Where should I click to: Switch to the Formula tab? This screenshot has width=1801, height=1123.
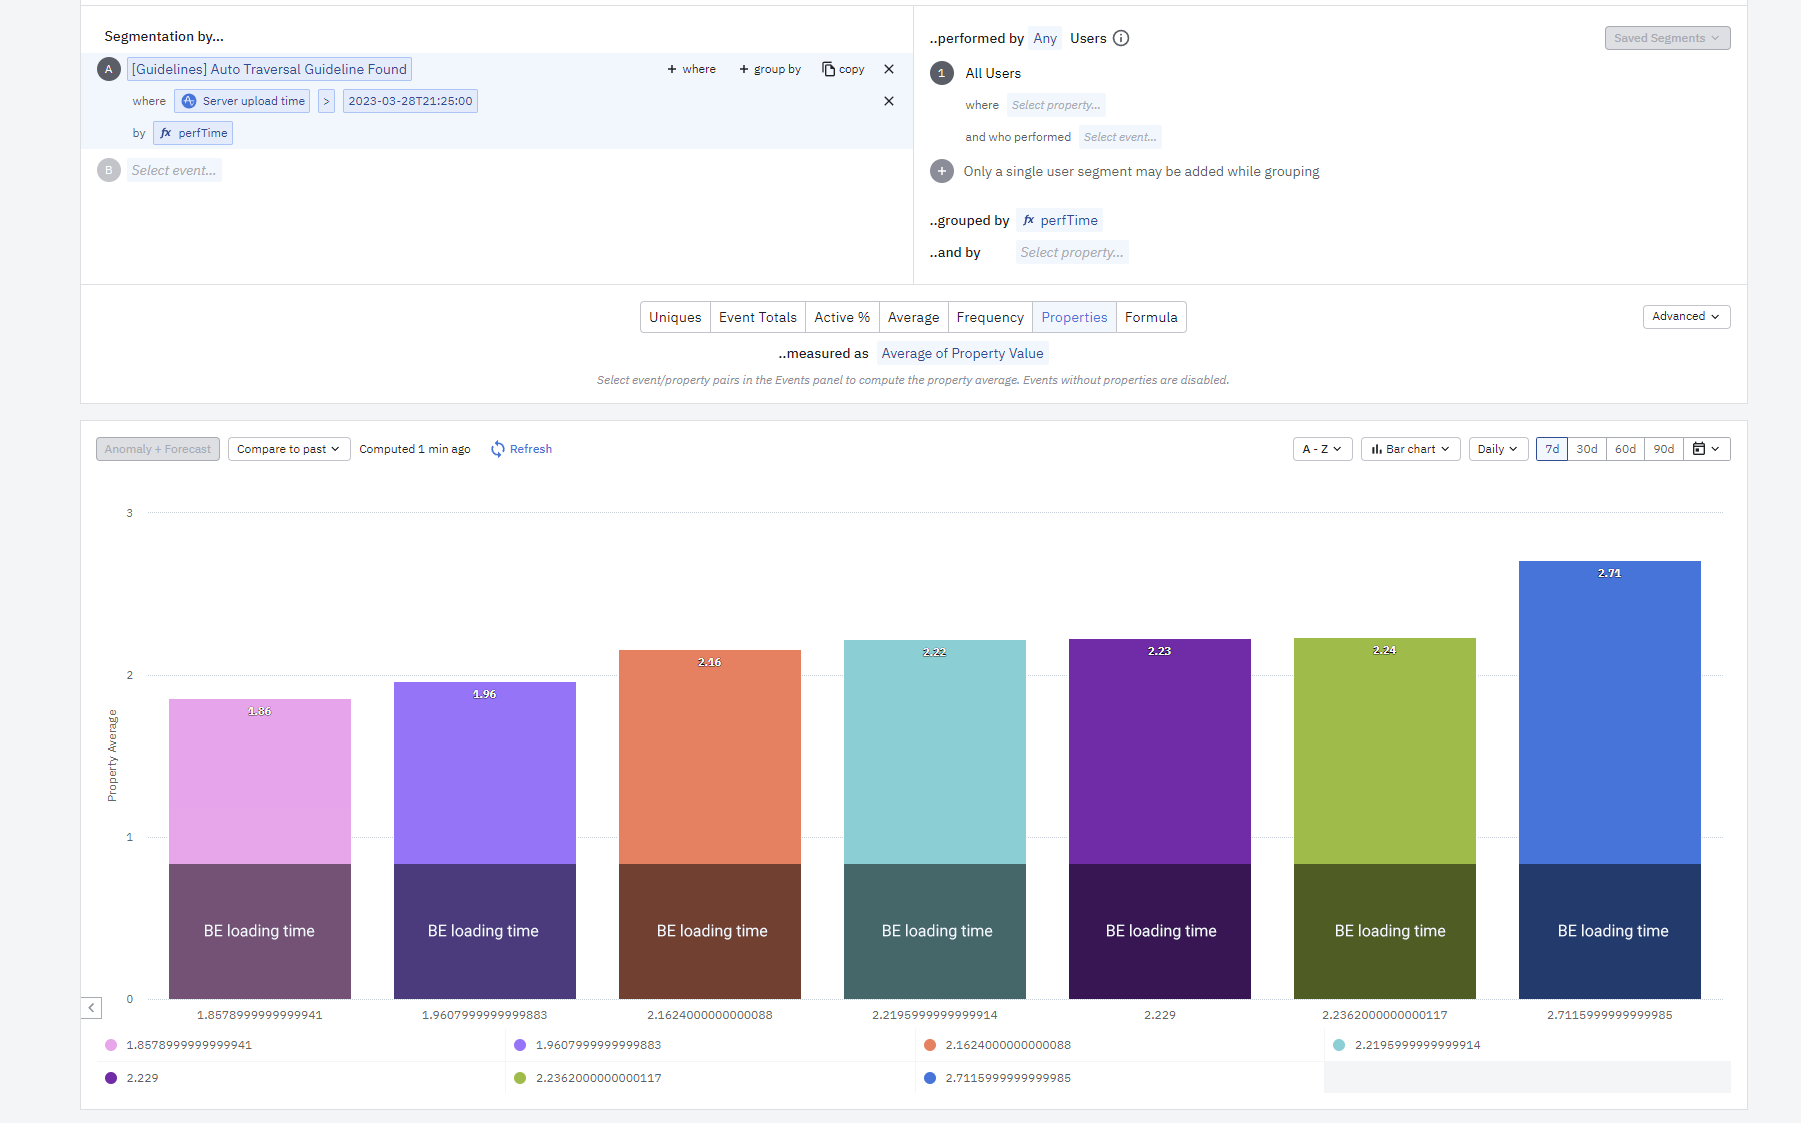[x=1151, y=317]
